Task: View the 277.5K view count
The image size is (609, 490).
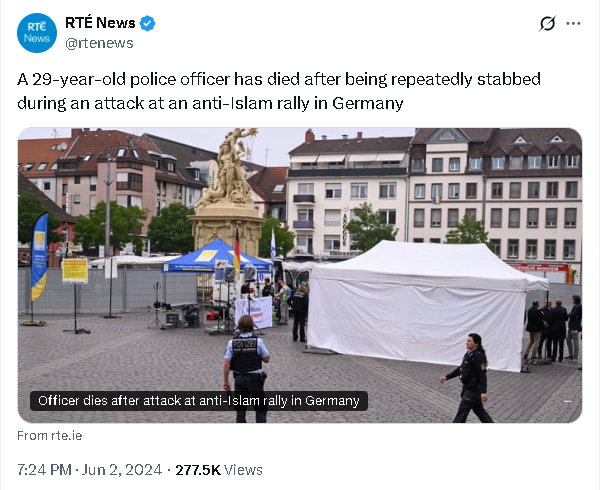Action: (x=198, y=470)
